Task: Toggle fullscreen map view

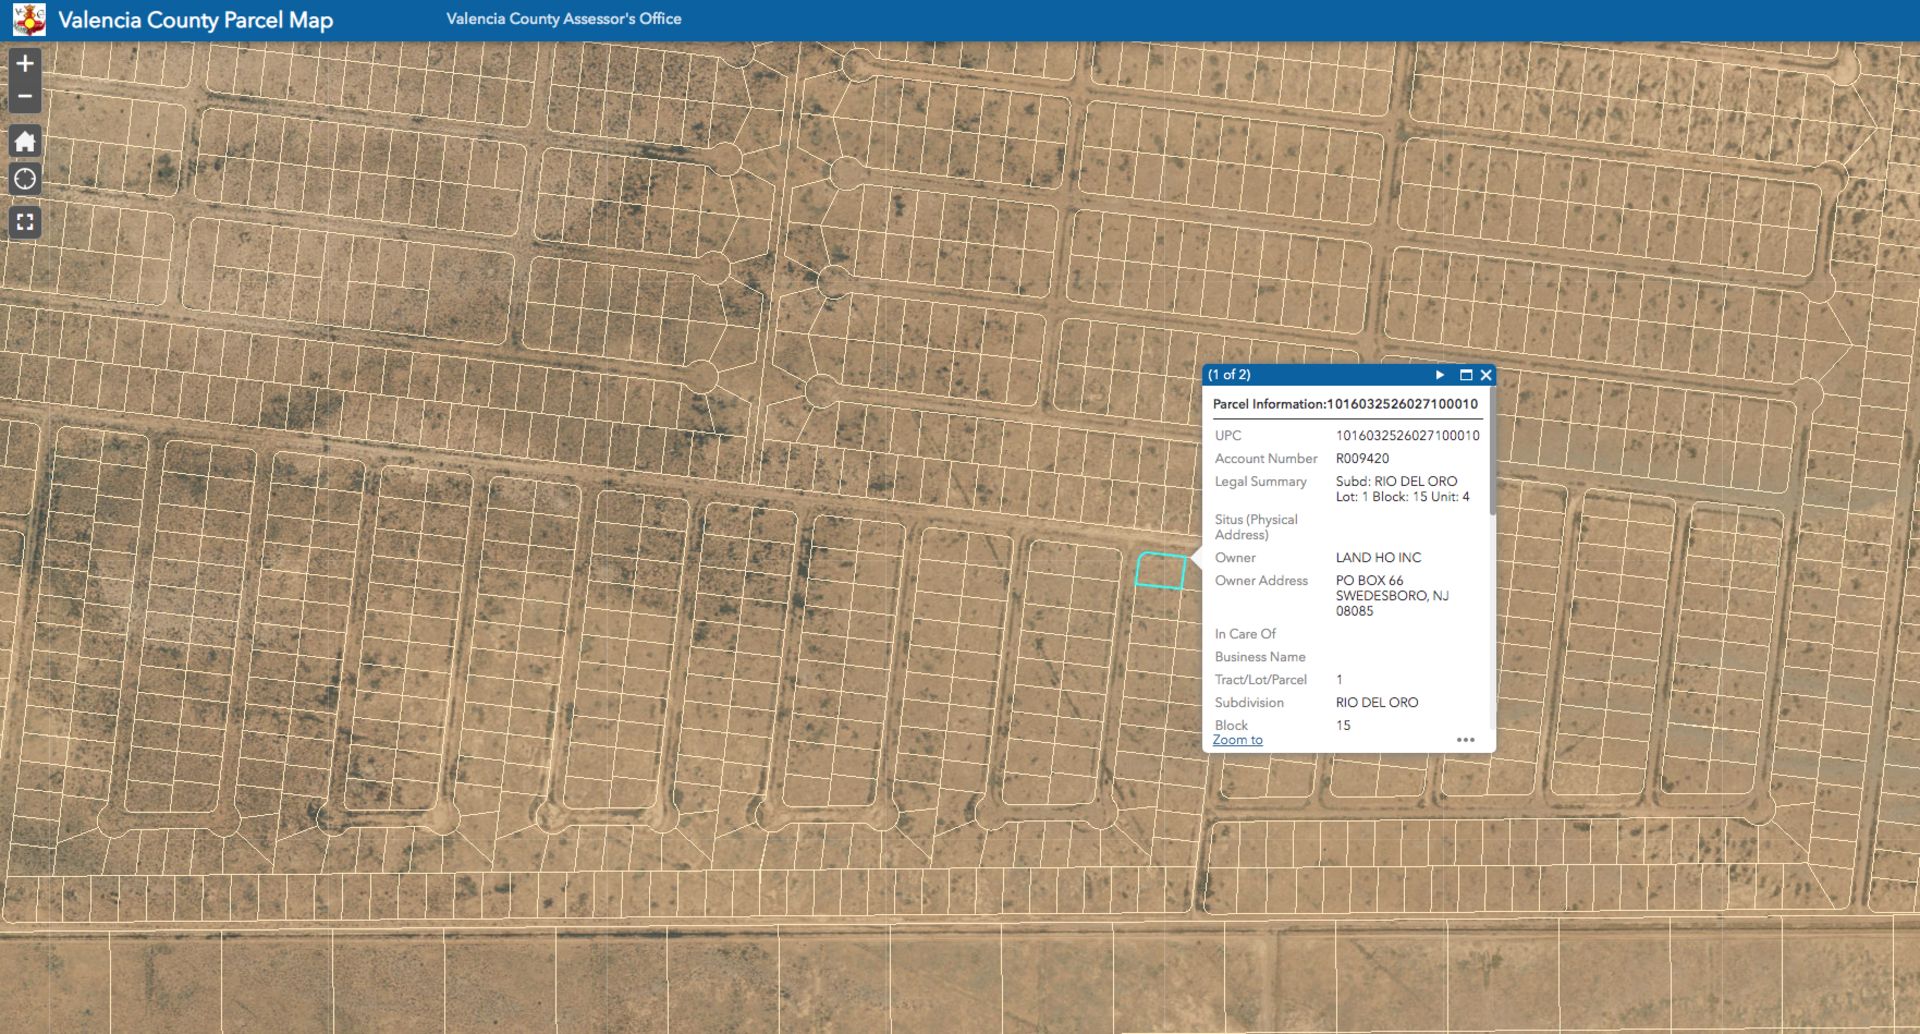Action: tap(25, 222)
